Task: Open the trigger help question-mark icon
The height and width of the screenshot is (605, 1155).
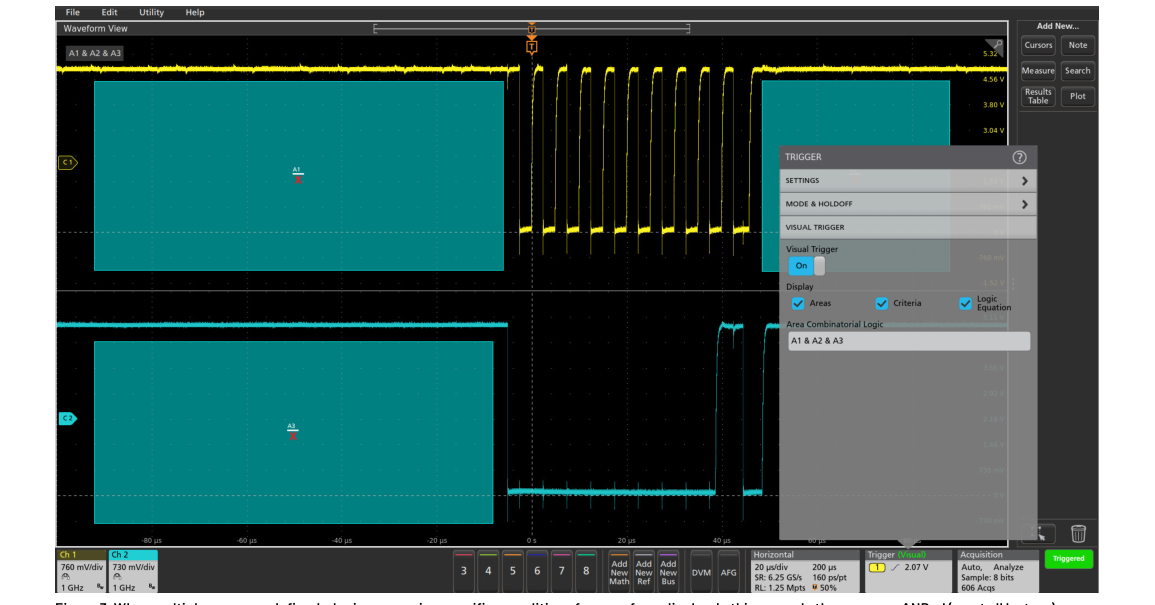Action: (x=1019, y=157)
